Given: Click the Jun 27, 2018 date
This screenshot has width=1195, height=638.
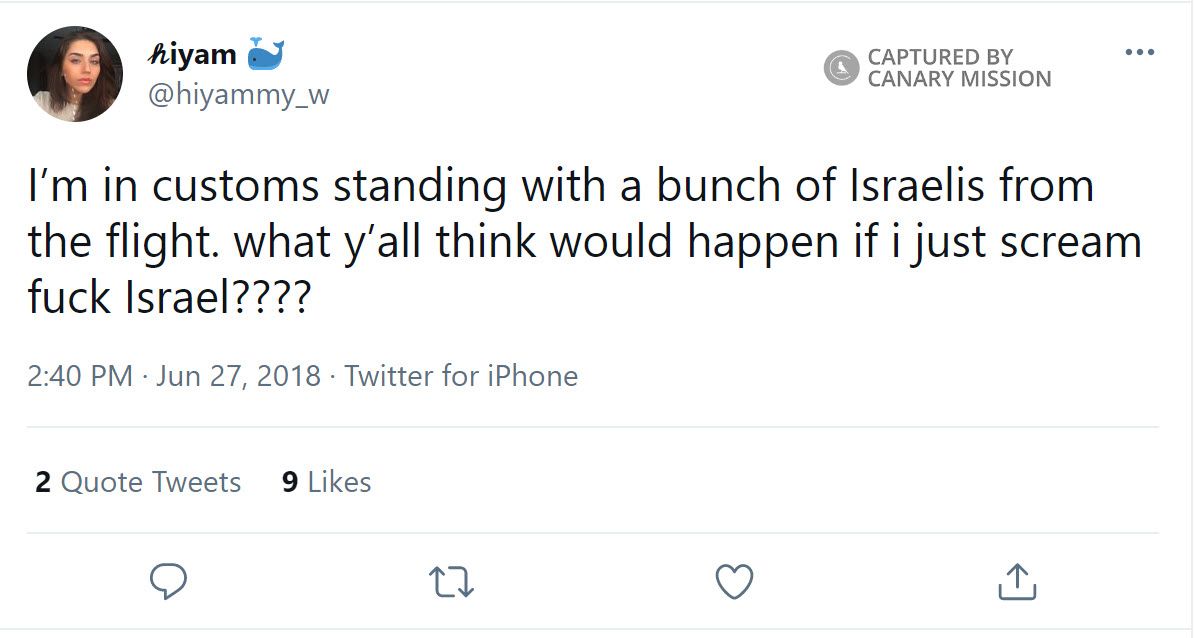Looking at the screenshot, I should point(238,377).
